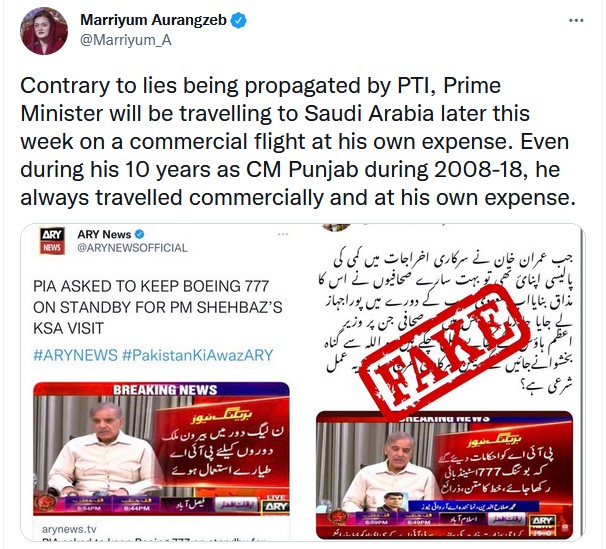
Task: Open the right breaking news video thumbnail
Action: point(444,475)
